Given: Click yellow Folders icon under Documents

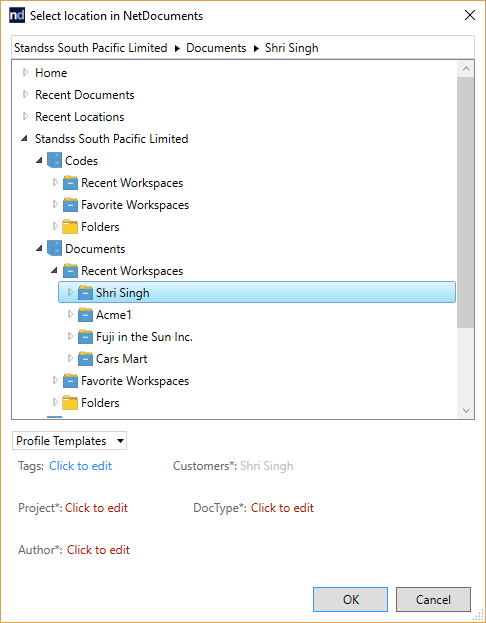Looking at the screenshot, I should 70,403.
